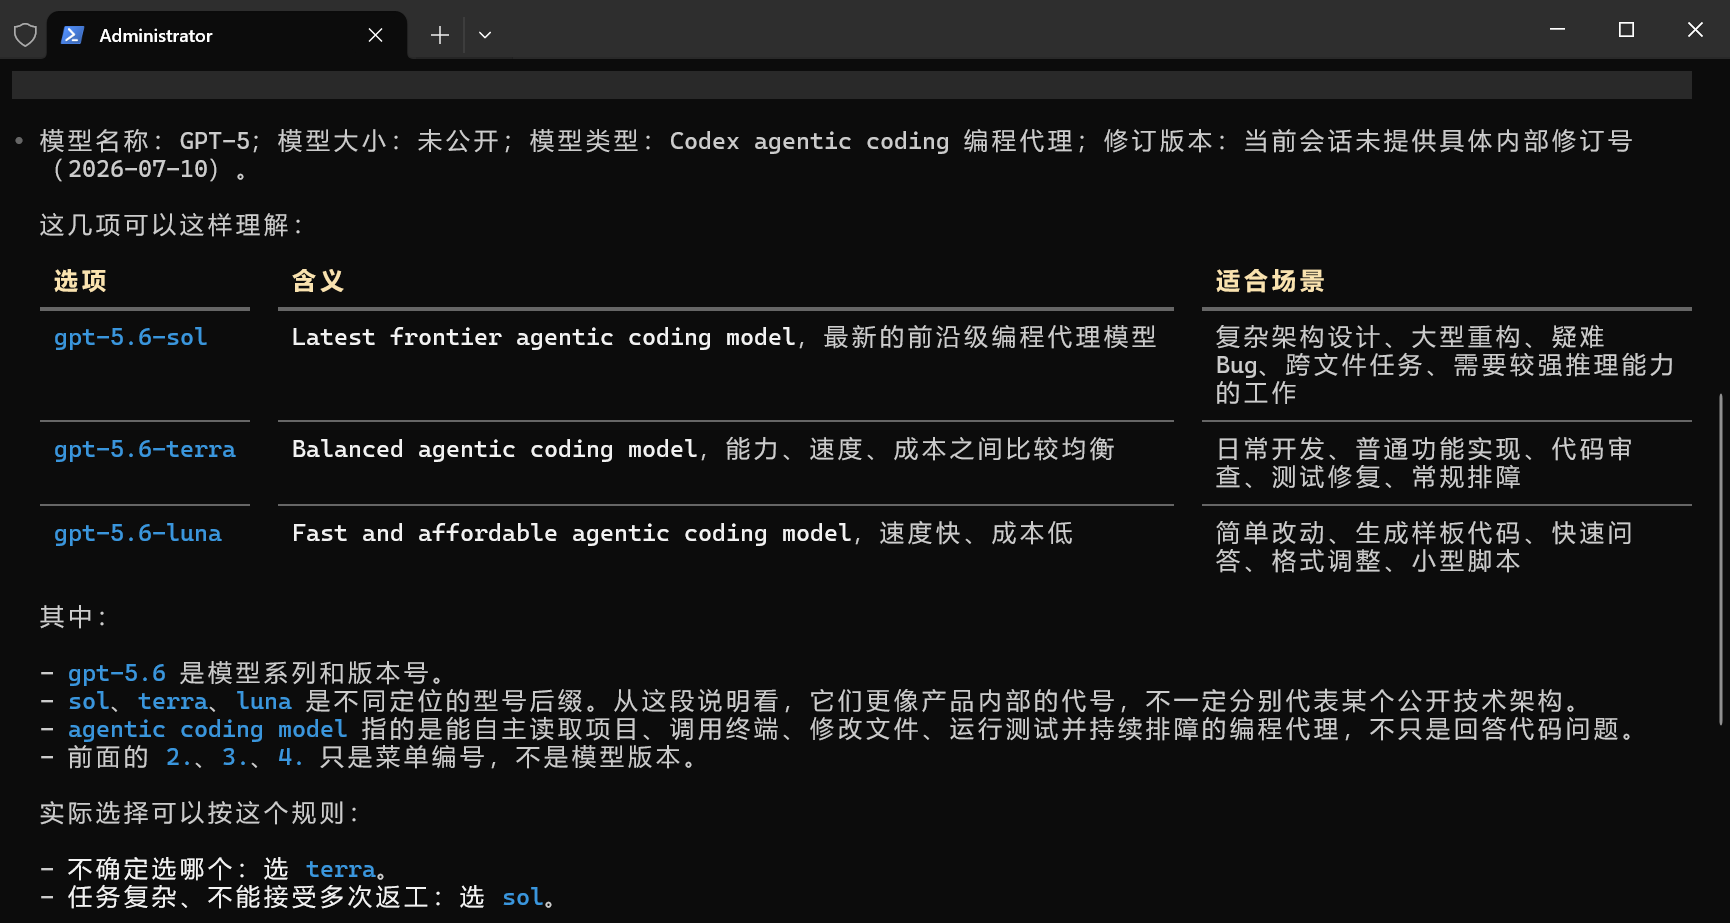Click the 日常开发 scenario cell
1730x923 pixels.
[x=1424, y=463]
